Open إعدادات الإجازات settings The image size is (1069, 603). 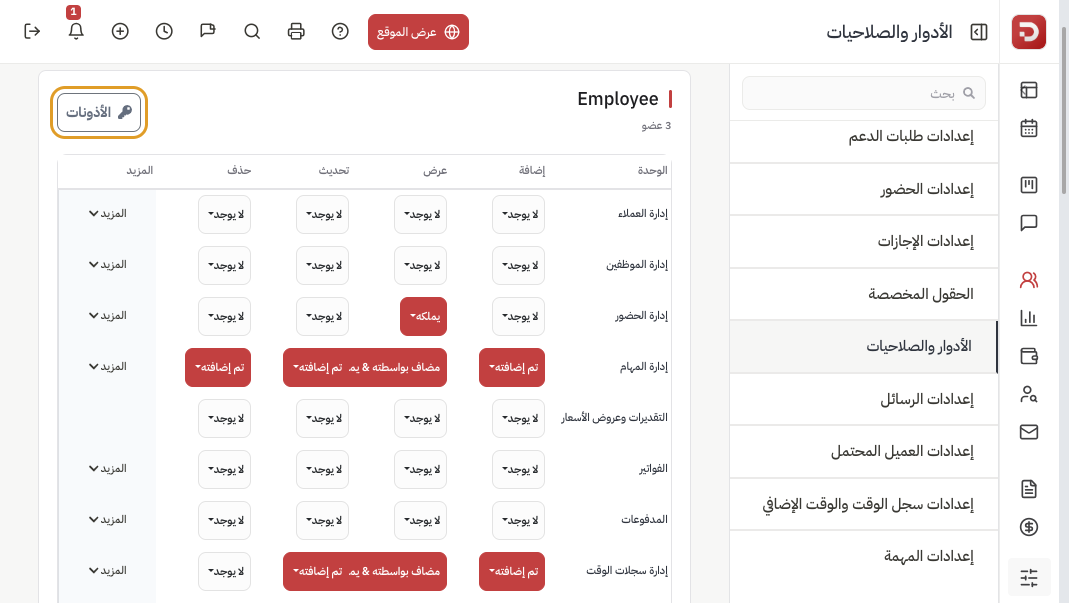(x=863, y=241)
